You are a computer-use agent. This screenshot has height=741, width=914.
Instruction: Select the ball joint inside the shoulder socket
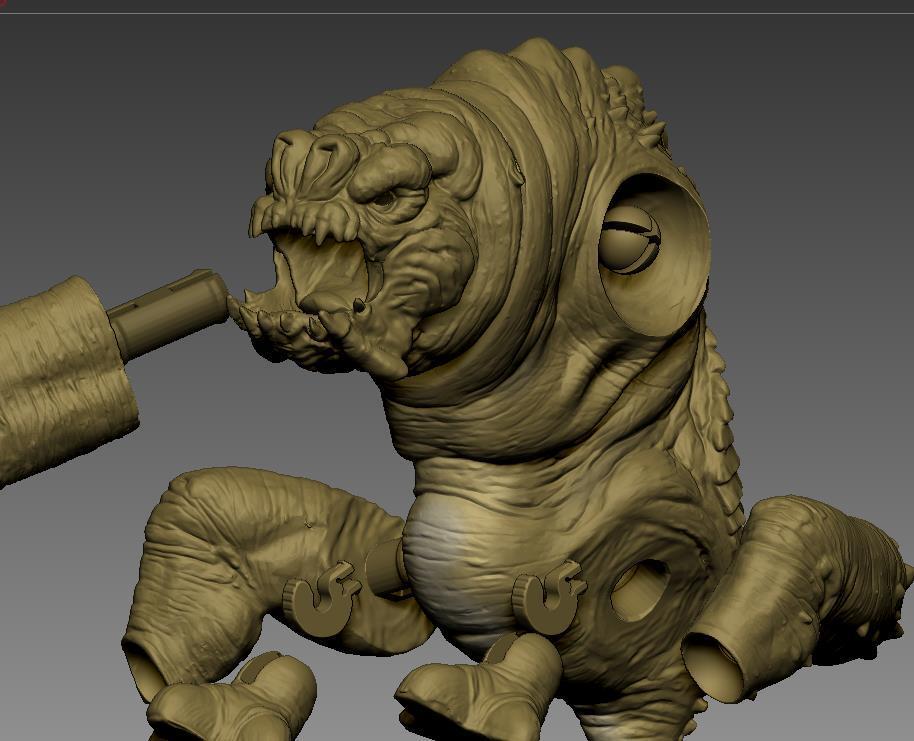[630, 239]
